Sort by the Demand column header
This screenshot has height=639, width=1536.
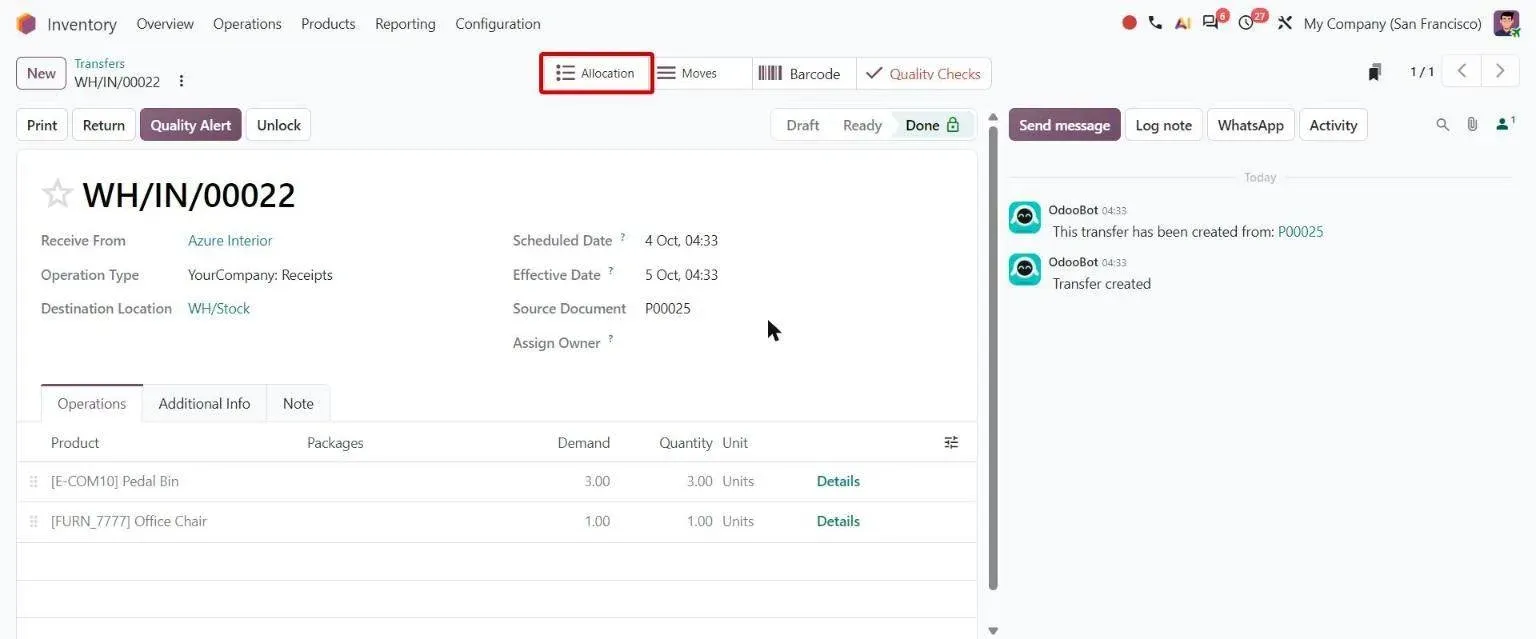click(x=583, y=442)
